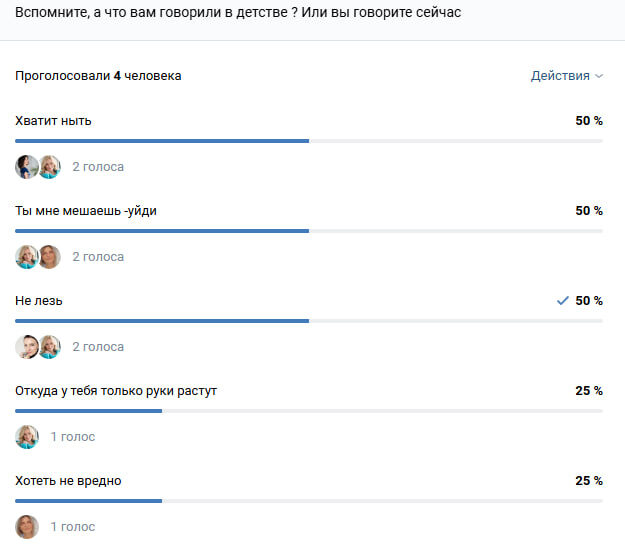Click first voter avatar under 'Хватит ныть'
The width and height of the screenshot is (625, 549).
point(26,167)
